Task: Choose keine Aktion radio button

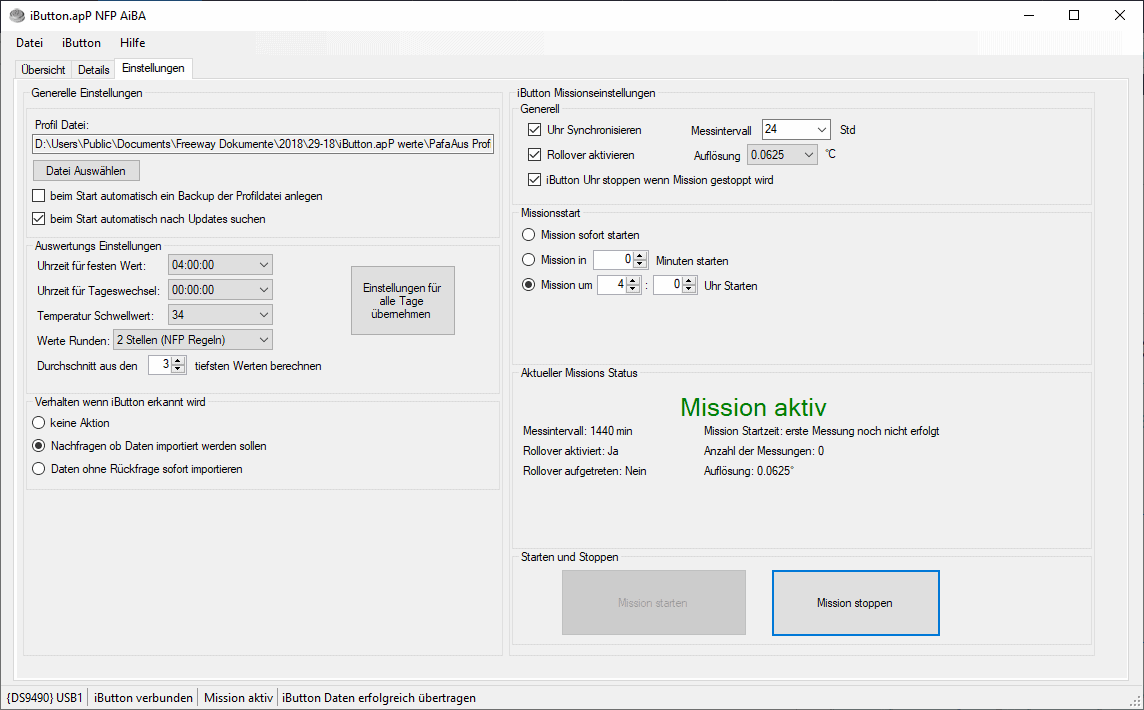Action: (x=40, y=423)
